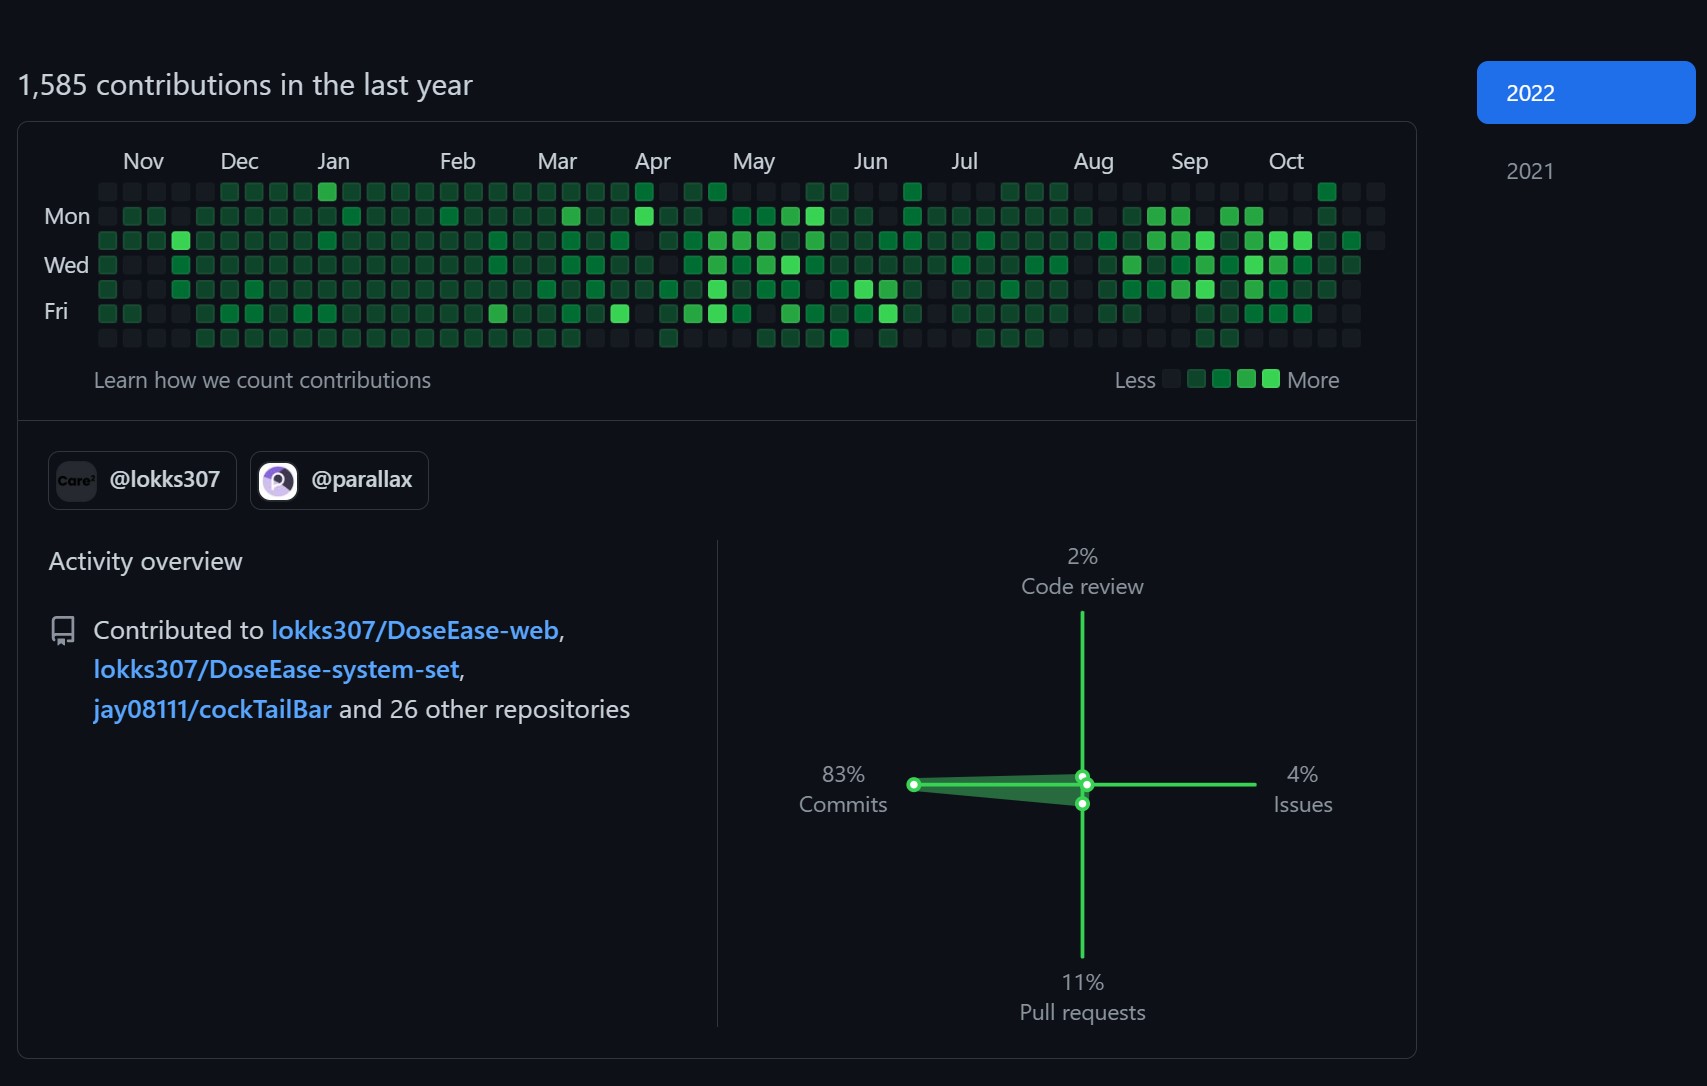Filter activity by @lokks307 organization
This screenshot has height=1086, width=1707.
coord(142,480)
